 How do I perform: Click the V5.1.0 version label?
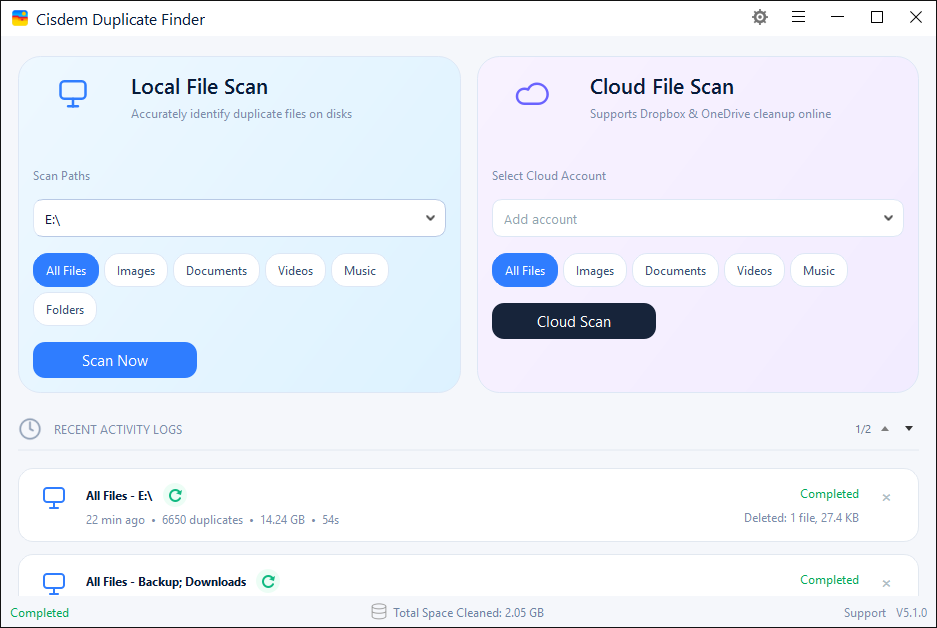coord(911,612)
